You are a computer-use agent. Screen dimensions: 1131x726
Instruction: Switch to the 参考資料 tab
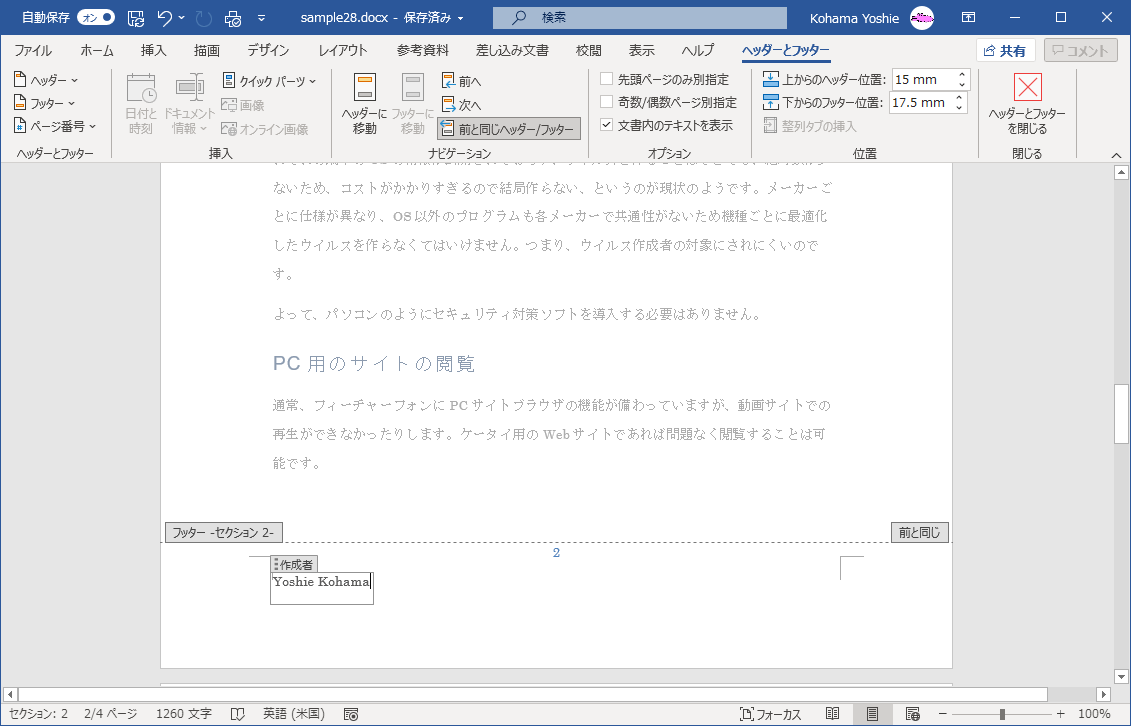(423, 50)
